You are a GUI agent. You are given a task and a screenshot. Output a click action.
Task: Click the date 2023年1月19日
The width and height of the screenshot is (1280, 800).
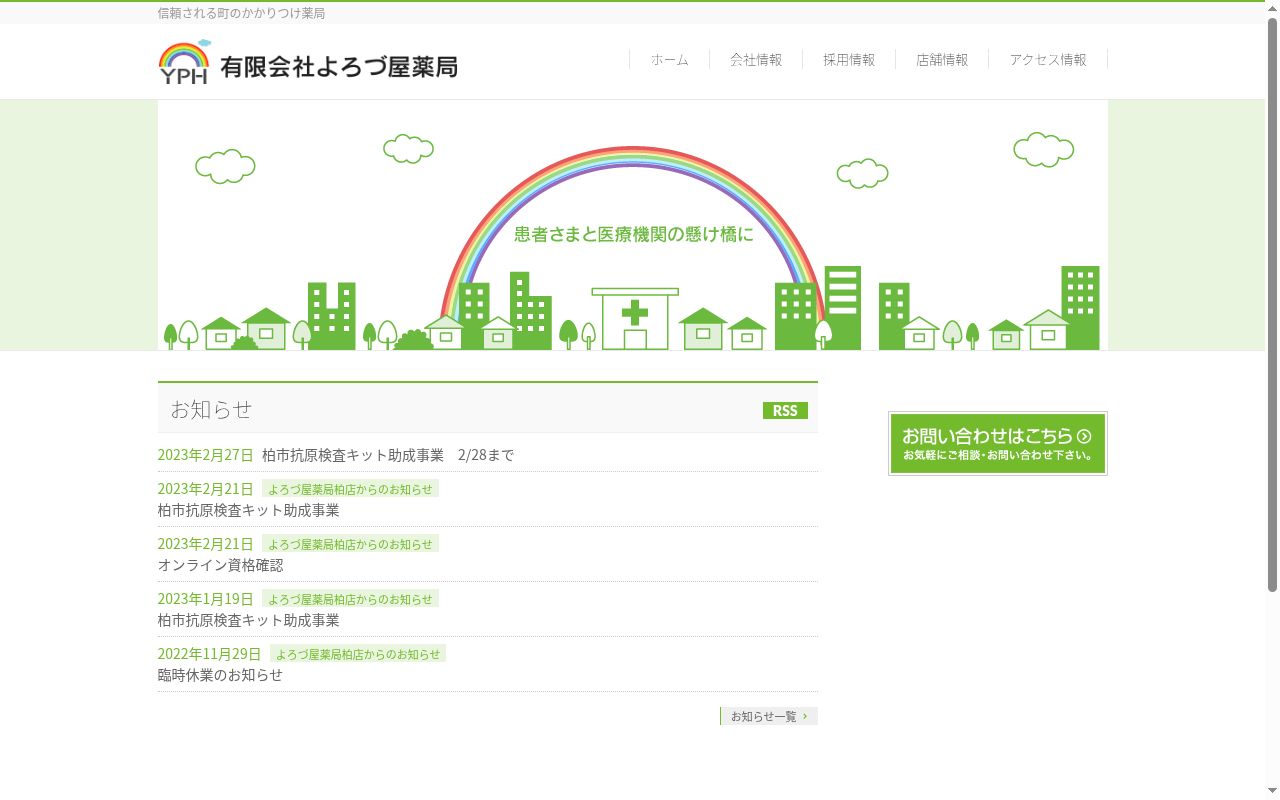pos(205,599)
